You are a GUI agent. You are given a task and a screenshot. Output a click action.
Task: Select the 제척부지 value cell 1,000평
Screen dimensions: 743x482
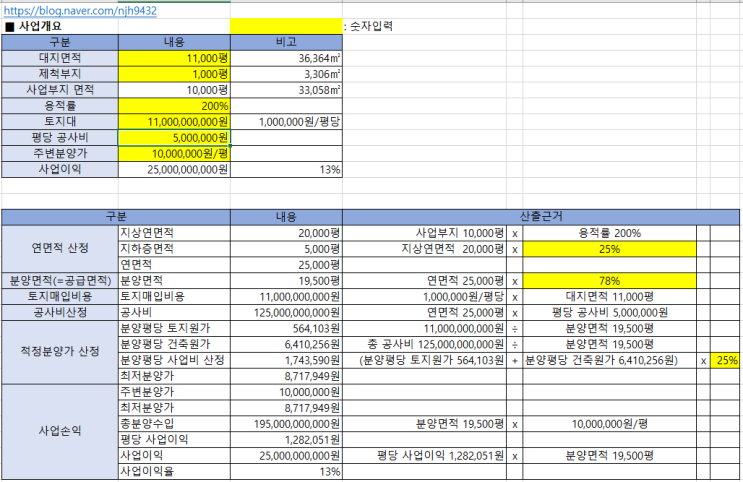coord(174,74)
